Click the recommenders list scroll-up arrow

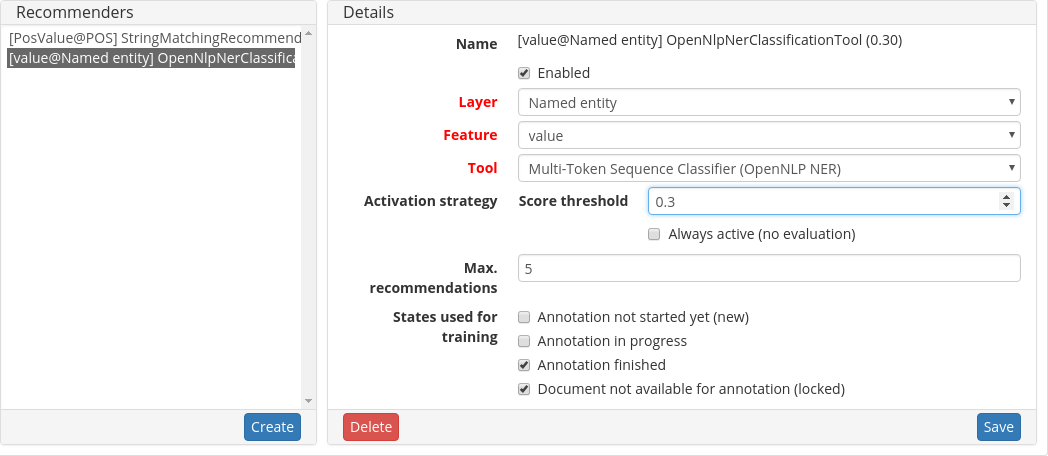(x=308, y=34)
